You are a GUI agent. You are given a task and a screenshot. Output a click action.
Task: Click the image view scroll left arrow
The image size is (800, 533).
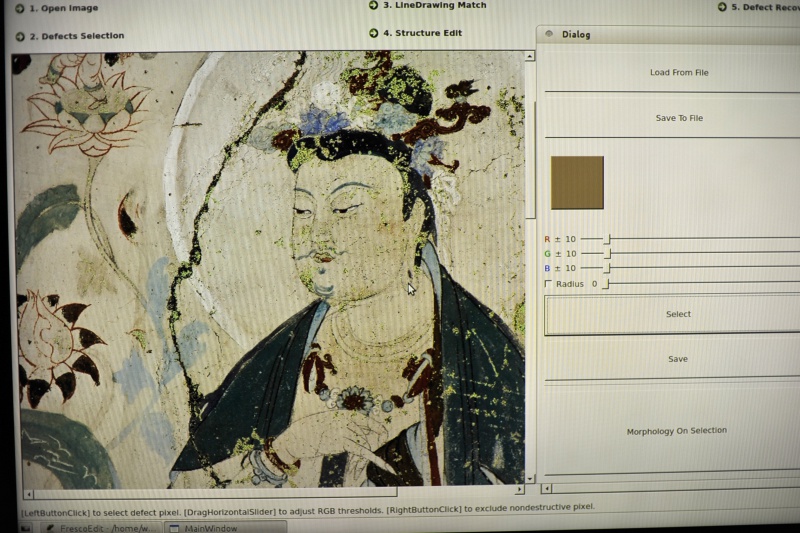(29, 494)
